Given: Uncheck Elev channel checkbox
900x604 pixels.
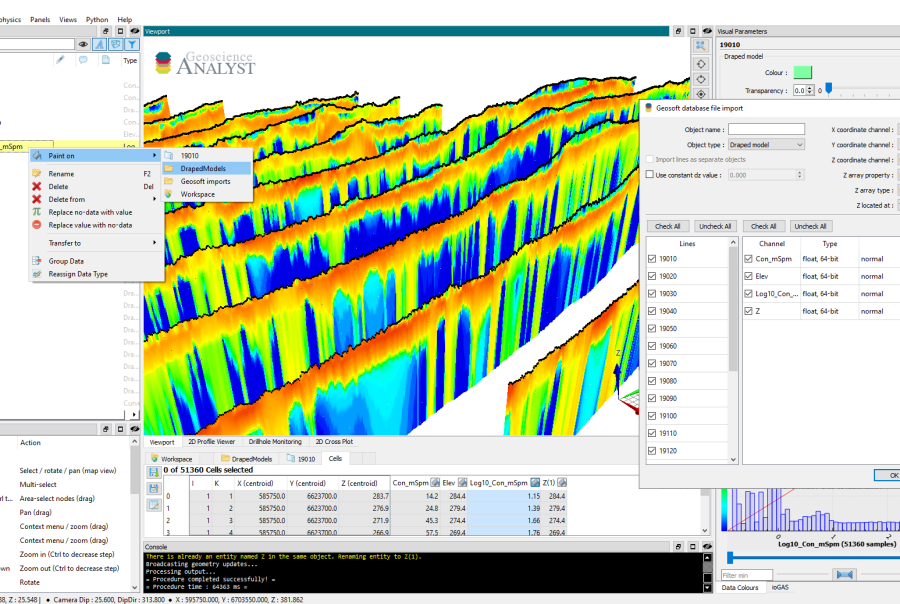Looking at the screenshot, I should 748,276.
